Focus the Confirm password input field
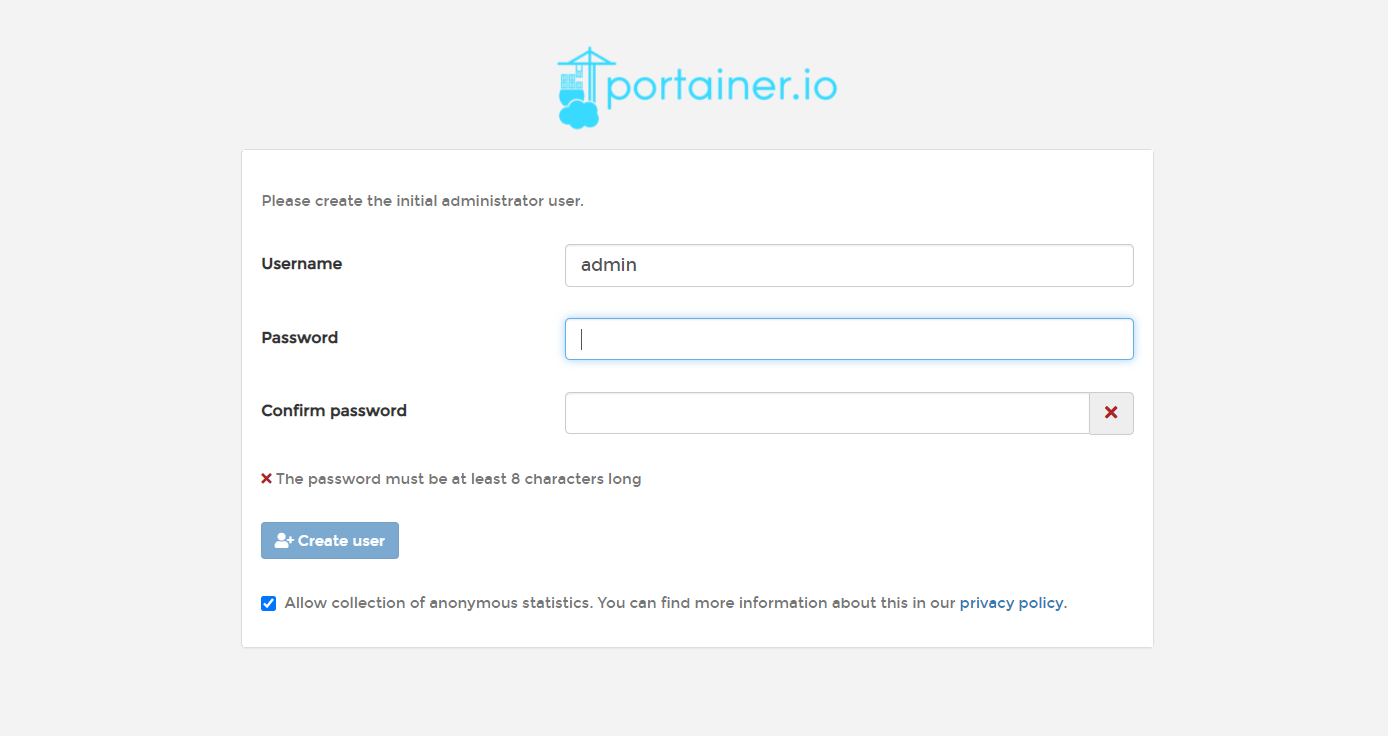The height and width of the screenshot is (736, 1388). (827, 413)
